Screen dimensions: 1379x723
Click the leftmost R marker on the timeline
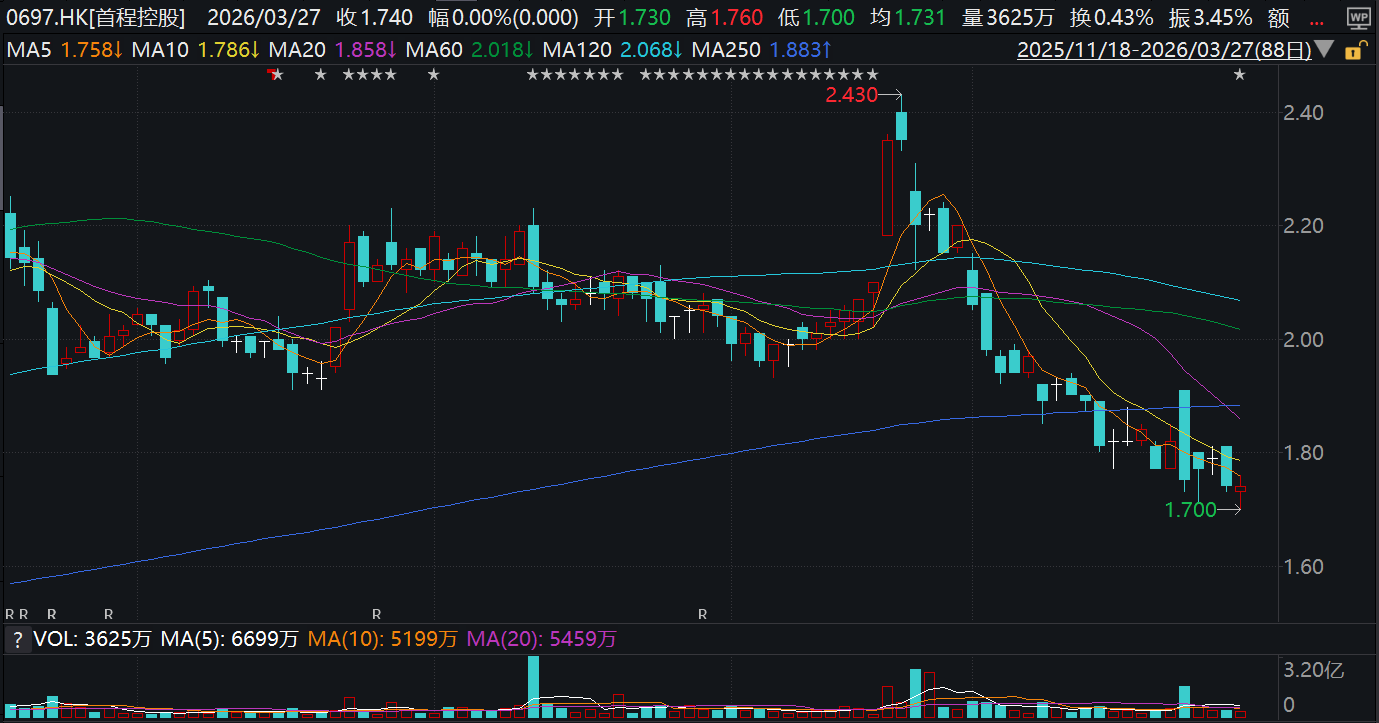click(x=10, y=613)
